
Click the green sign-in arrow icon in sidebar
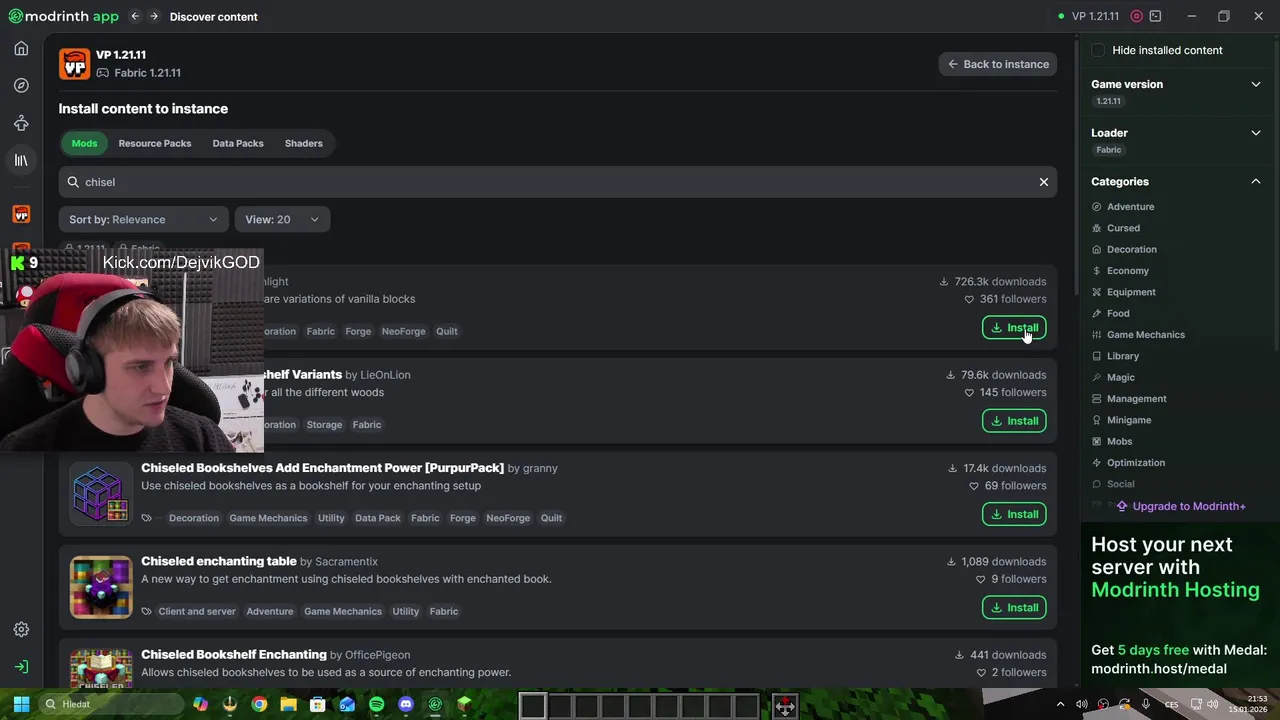coord(21,667)
